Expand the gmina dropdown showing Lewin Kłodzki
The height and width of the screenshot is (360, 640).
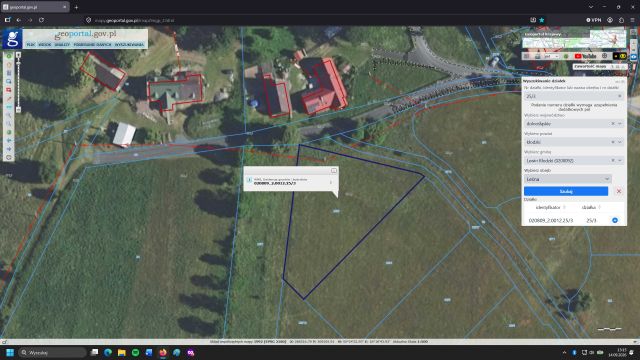point(620,160)
